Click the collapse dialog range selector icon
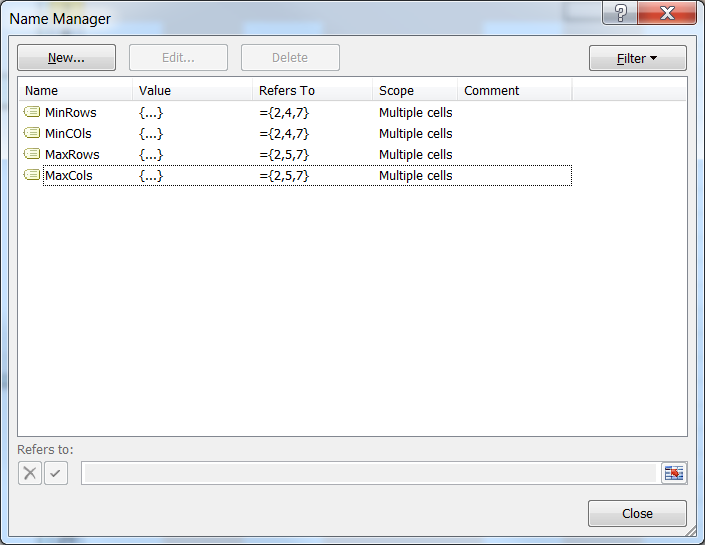Image resolution: width=705 pixels, height=545 pixels. point(673,473)
